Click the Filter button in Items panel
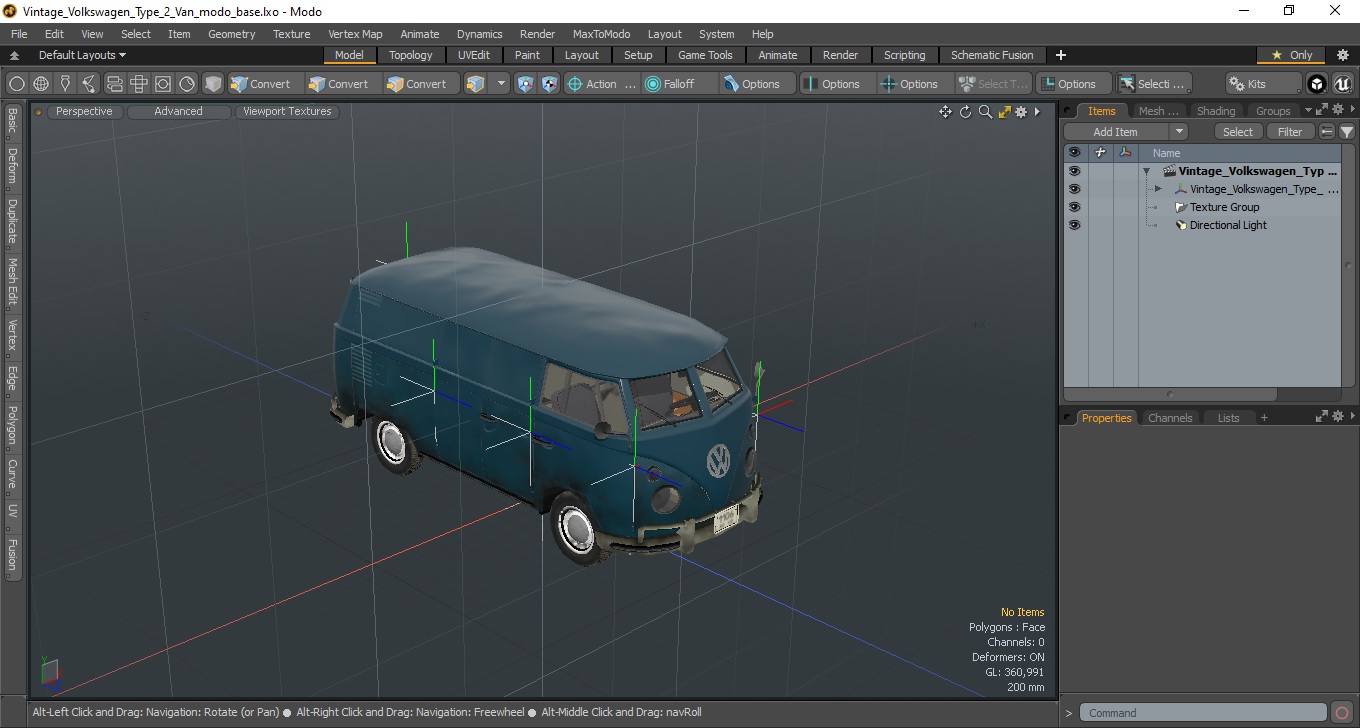1360x728 pixels. (x=1291, y=132)
